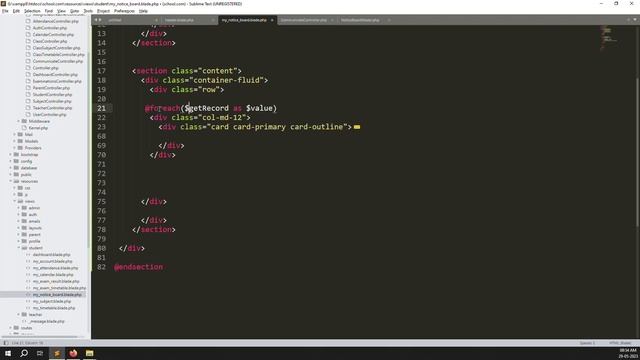Expand the database folder arrow
Image resolution: width=640 pixels, height=360 pixels.
tap(11, 168)
